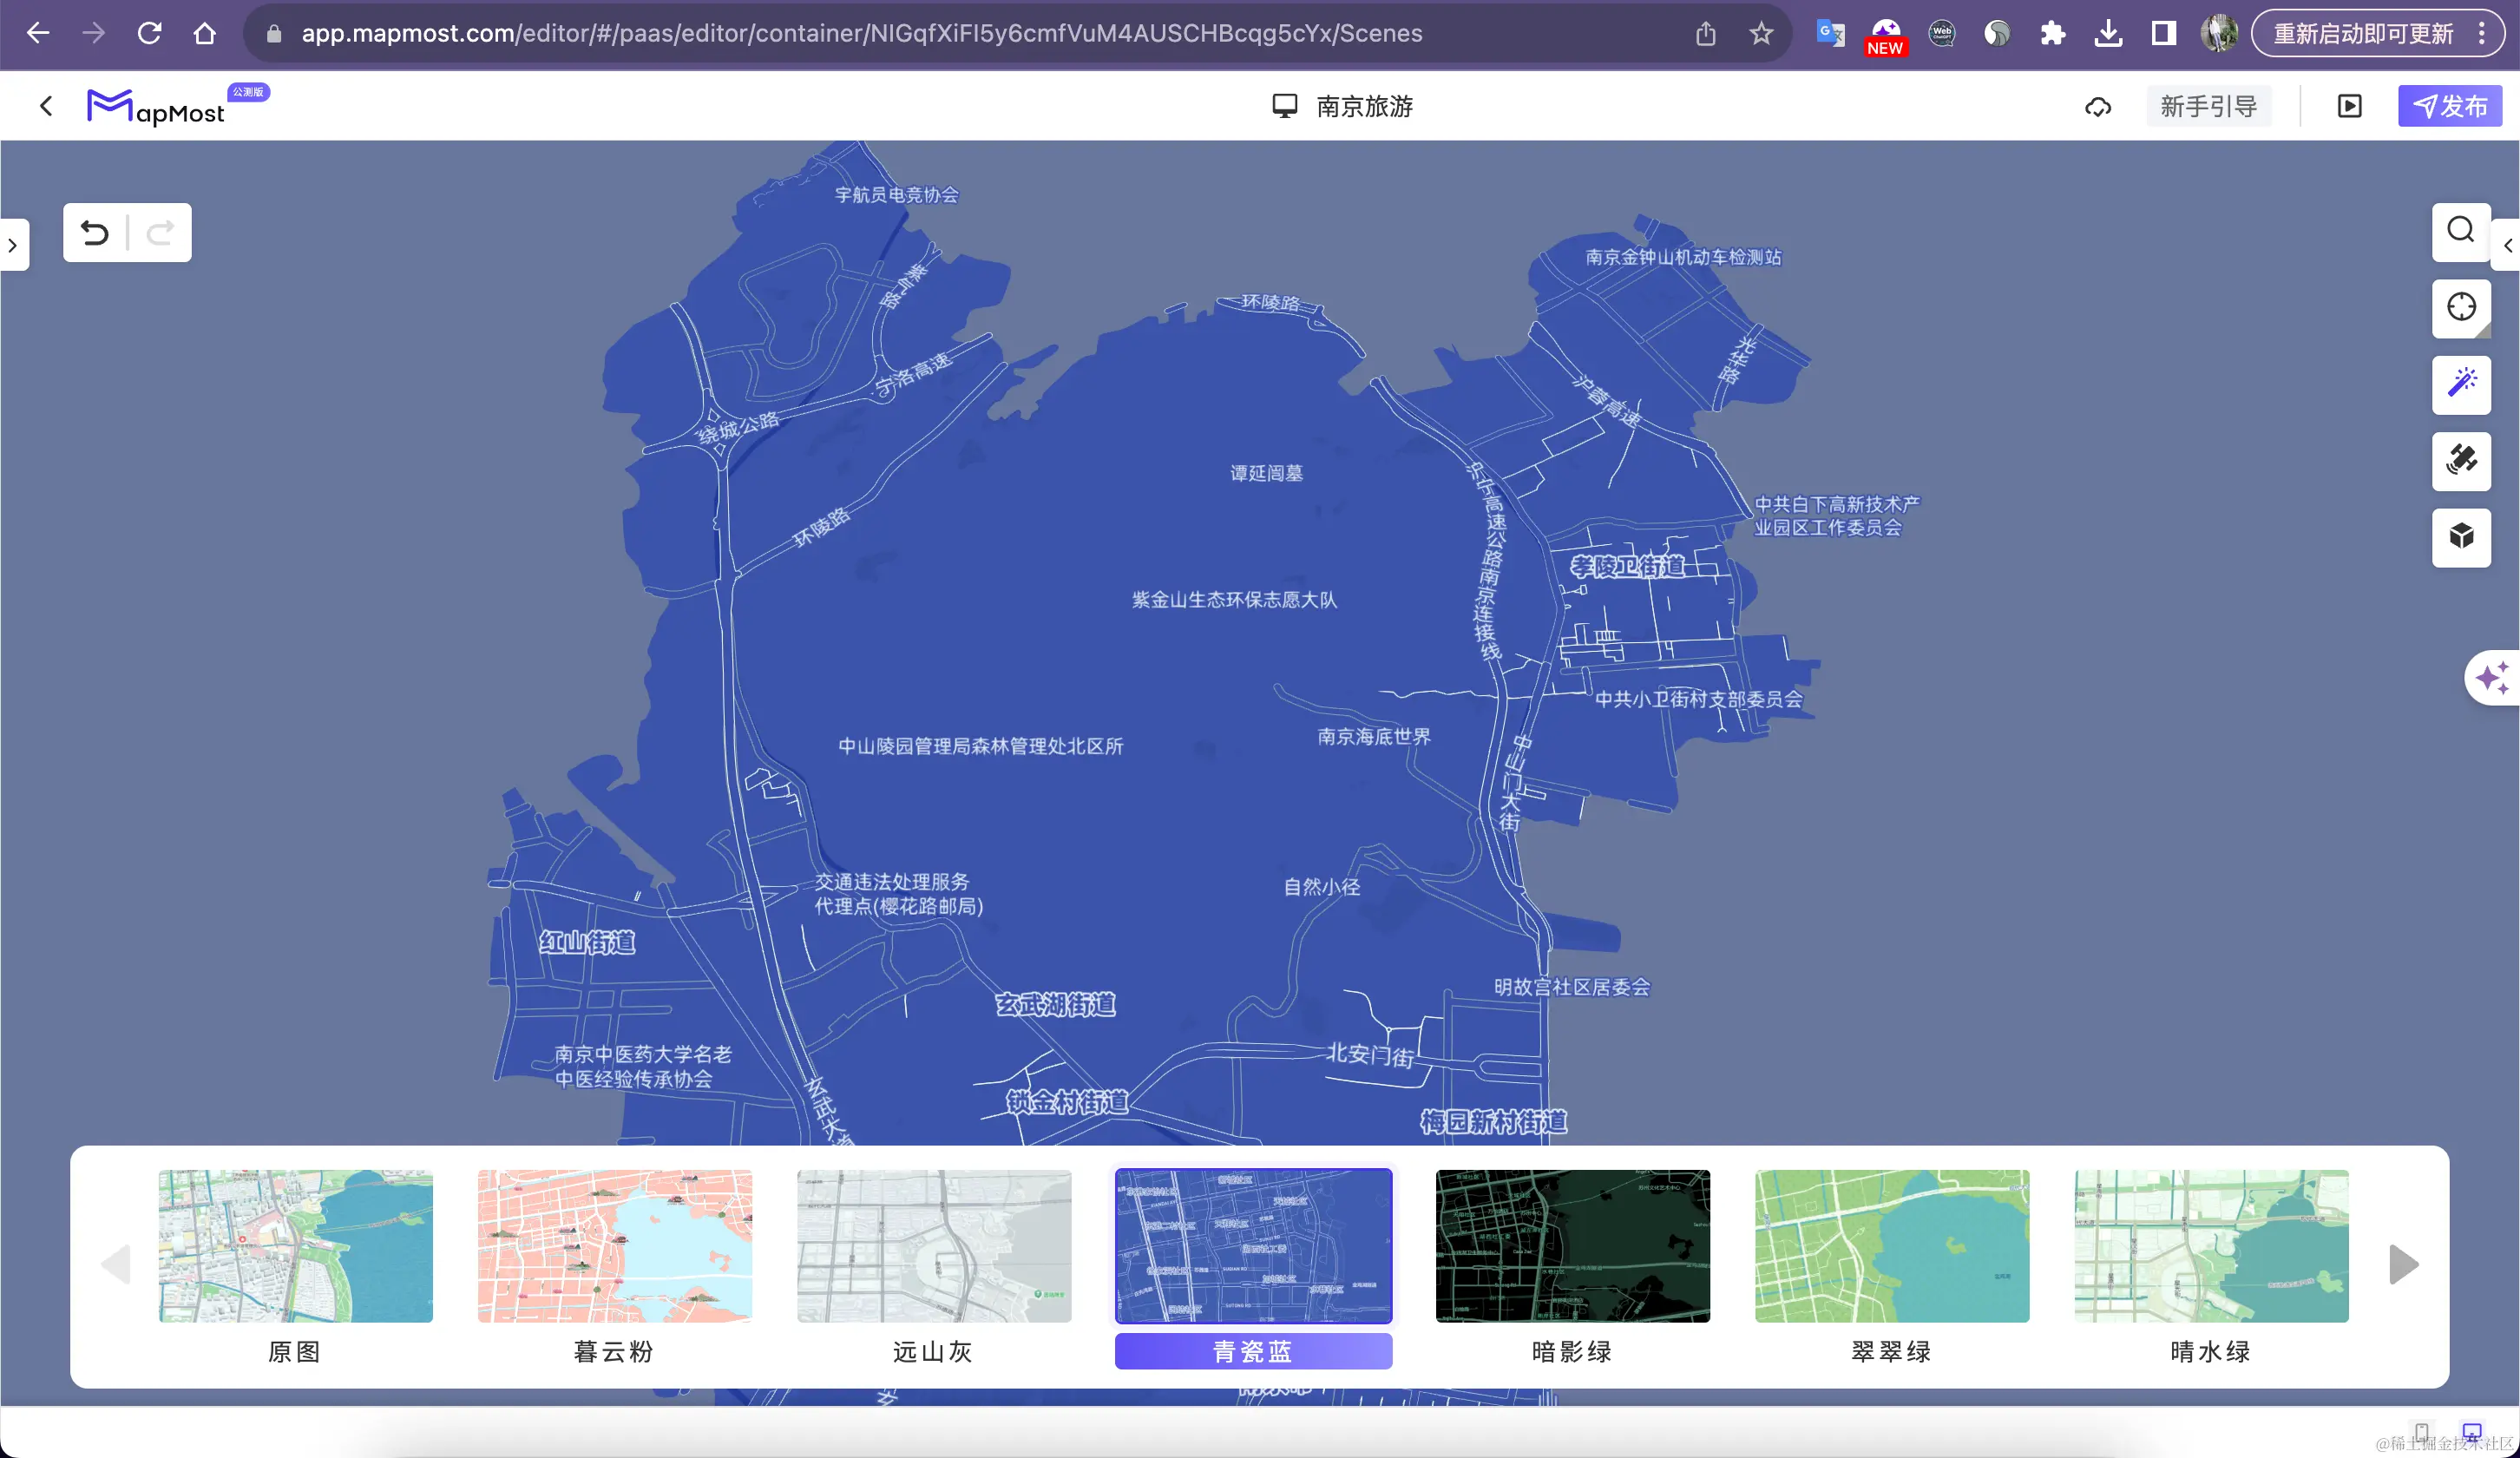Click the 晴水绿 style label

click(2211, 1352)
